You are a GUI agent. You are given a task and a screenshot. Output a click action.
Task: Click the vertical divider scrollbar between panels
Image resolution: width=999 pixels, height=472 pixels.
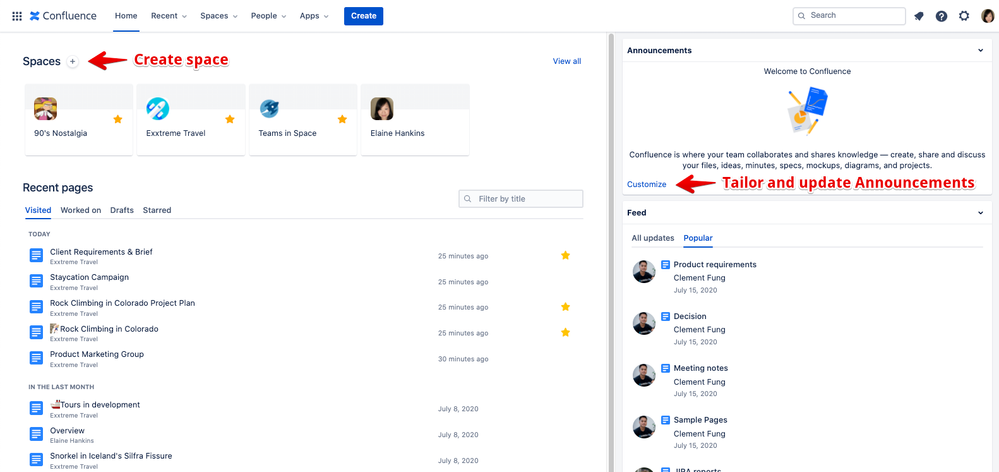(610, 252)
